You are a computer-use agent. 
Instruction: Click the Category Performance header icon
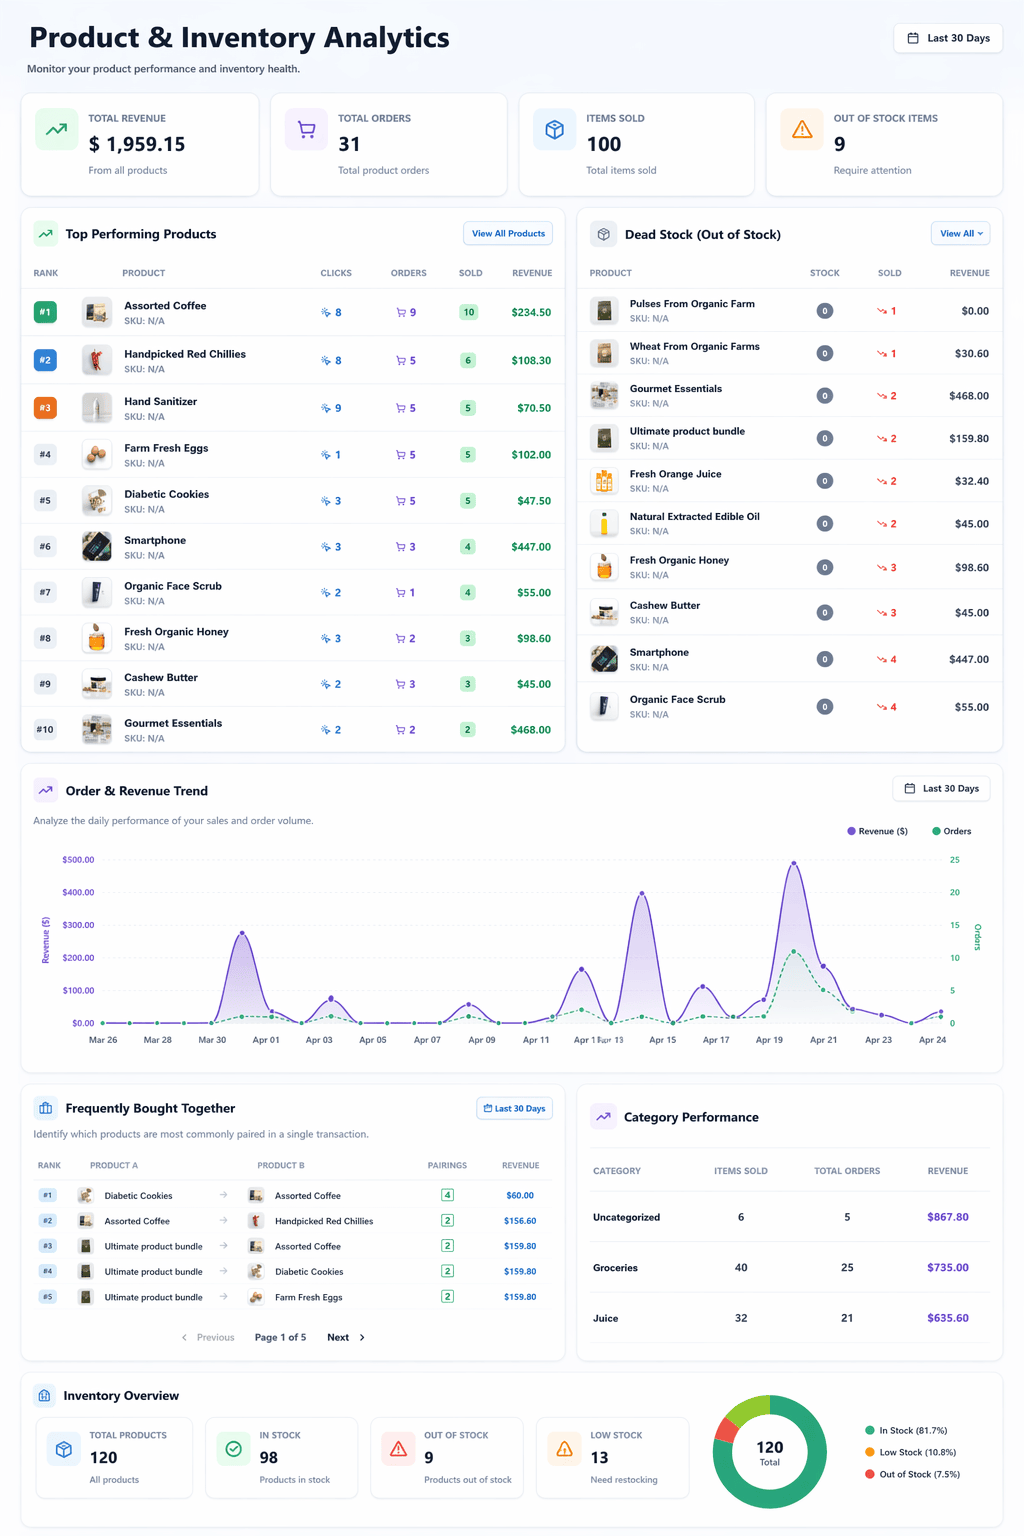[x=603, y=1117]
